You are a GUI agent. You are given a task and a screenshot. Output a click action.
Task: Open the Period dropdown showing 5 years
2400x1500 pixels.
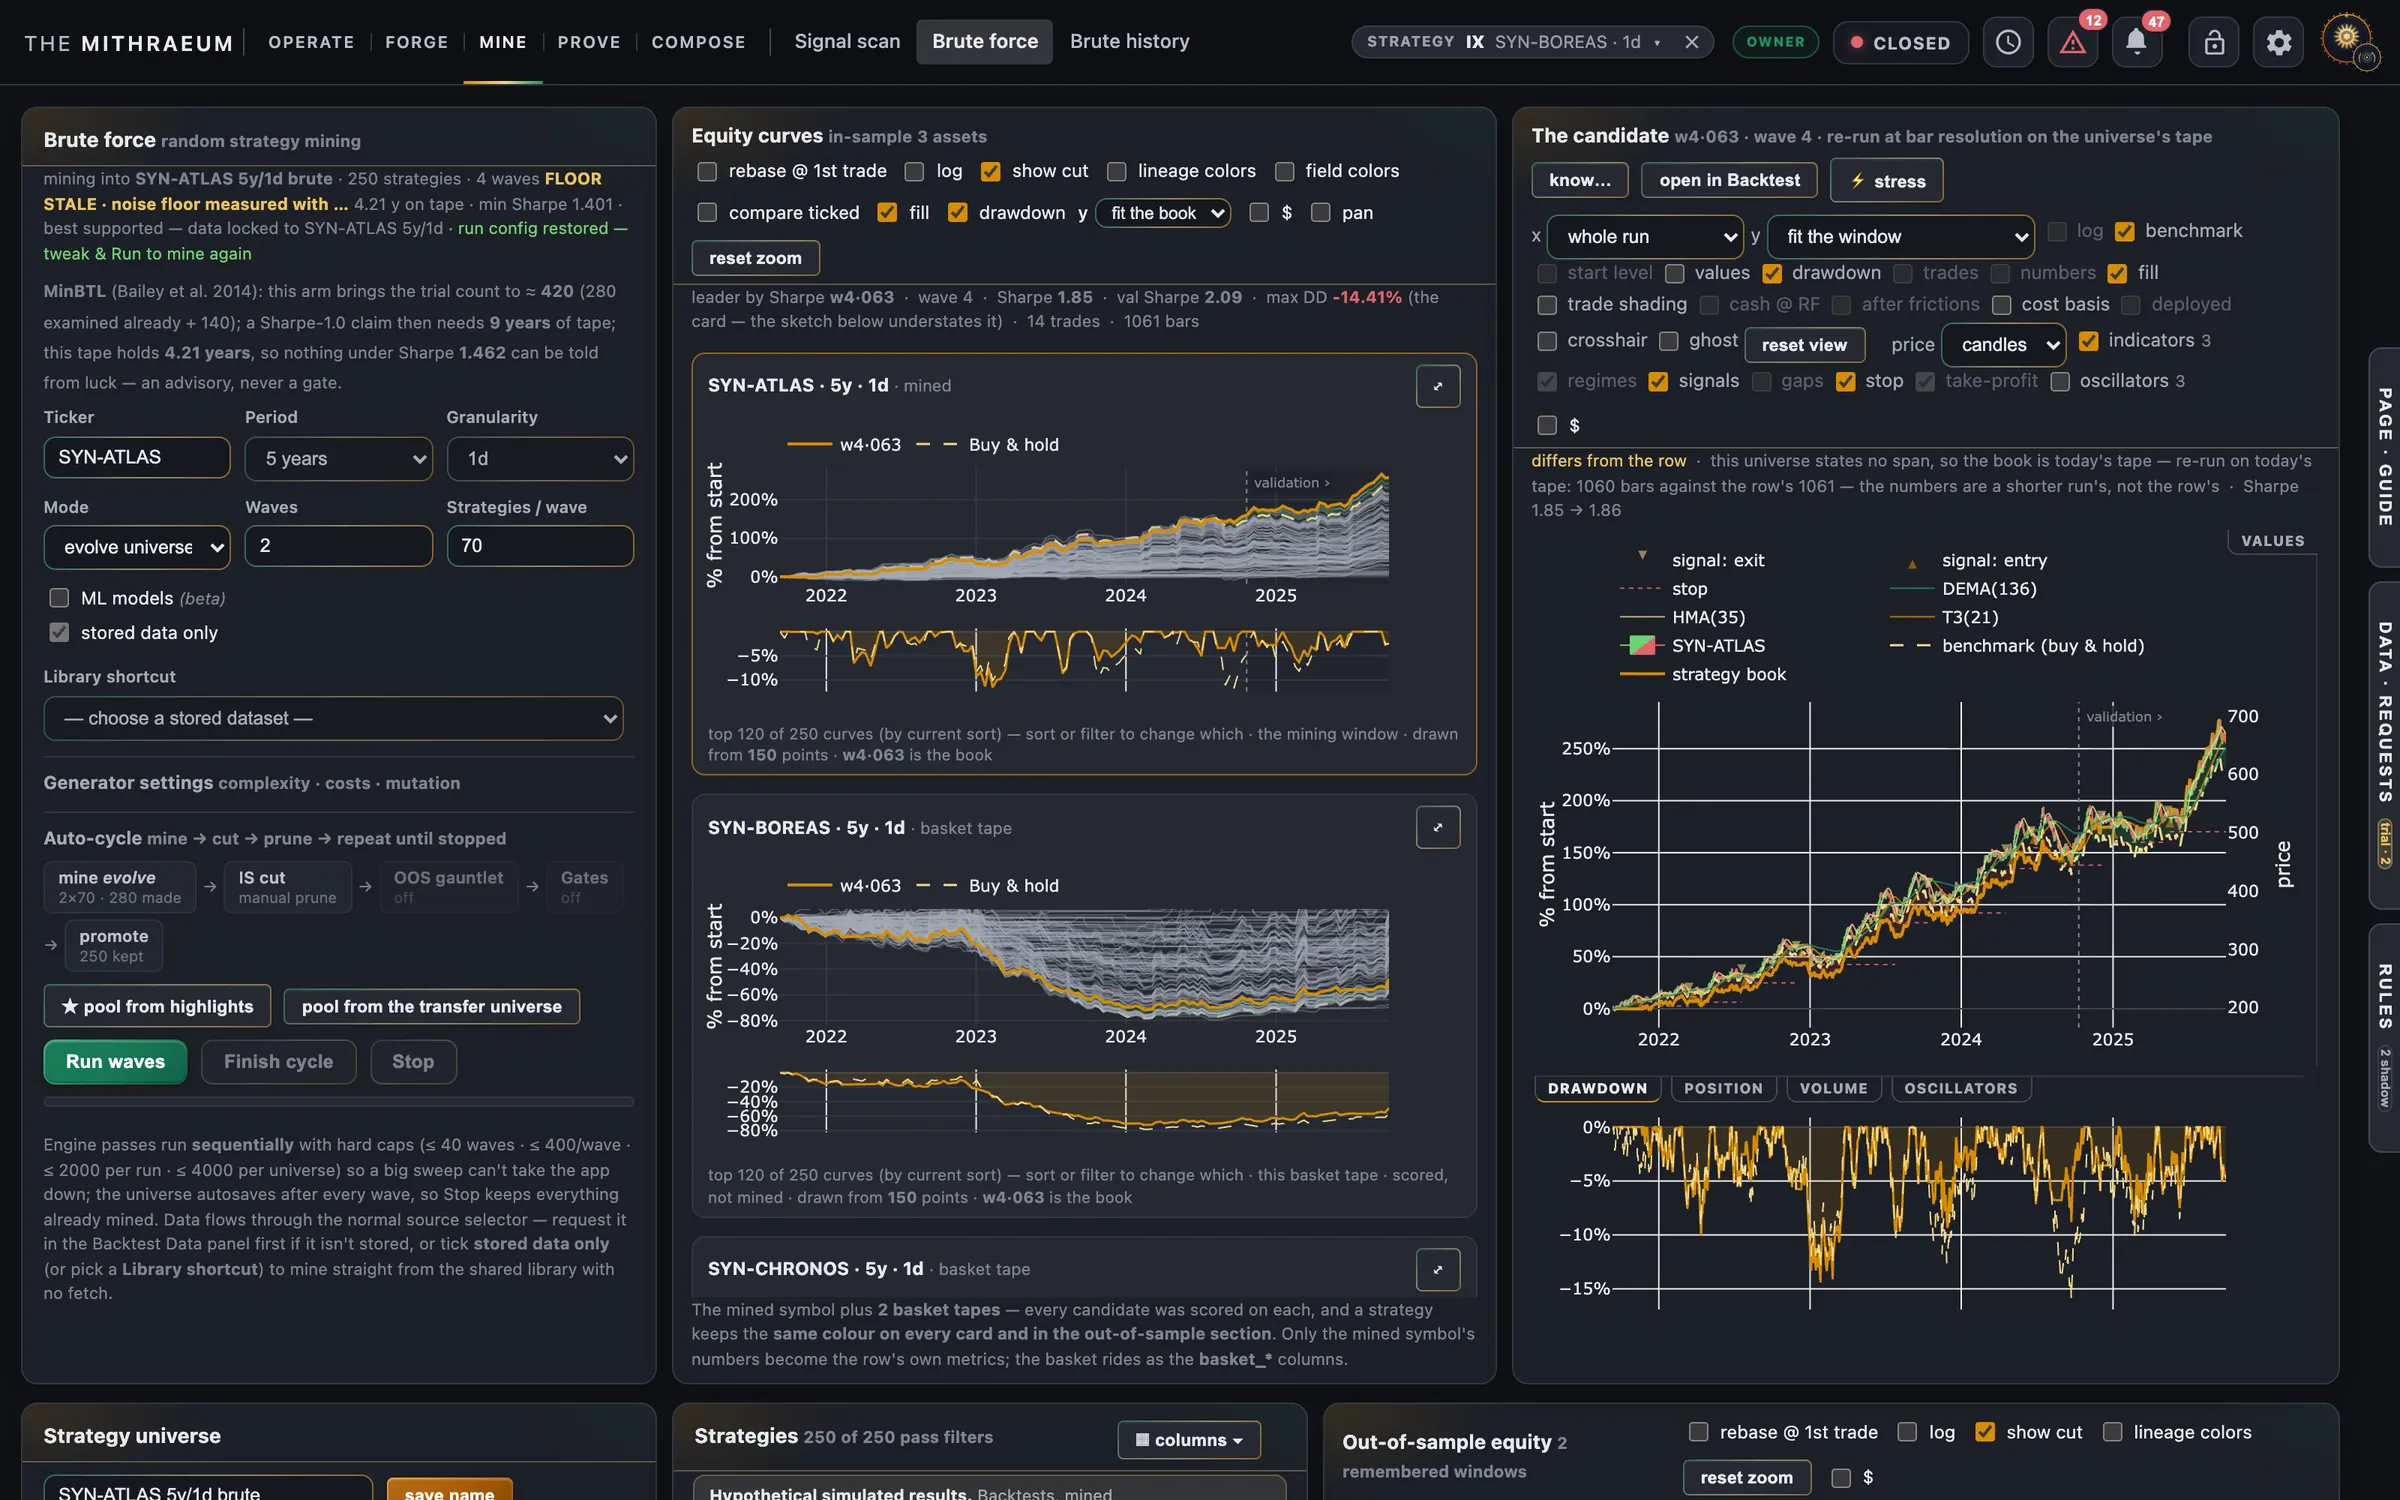coord(339,459)
